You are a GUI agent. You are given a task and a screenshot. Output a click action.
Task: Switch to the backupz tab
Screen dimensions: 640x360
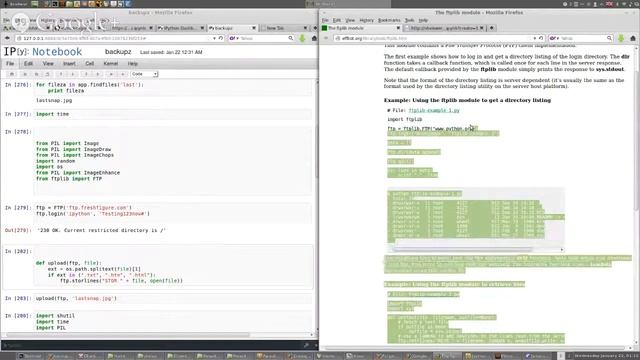pyautogui.click(x=232, y=28)
